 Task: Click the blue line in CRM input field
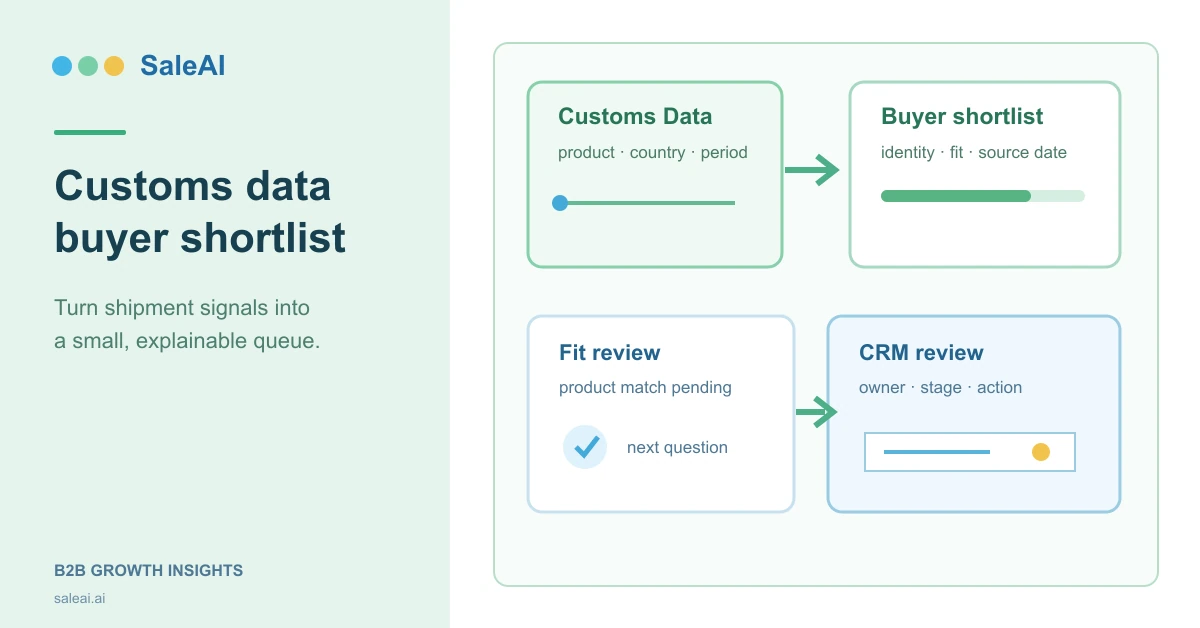pos(937,452)
